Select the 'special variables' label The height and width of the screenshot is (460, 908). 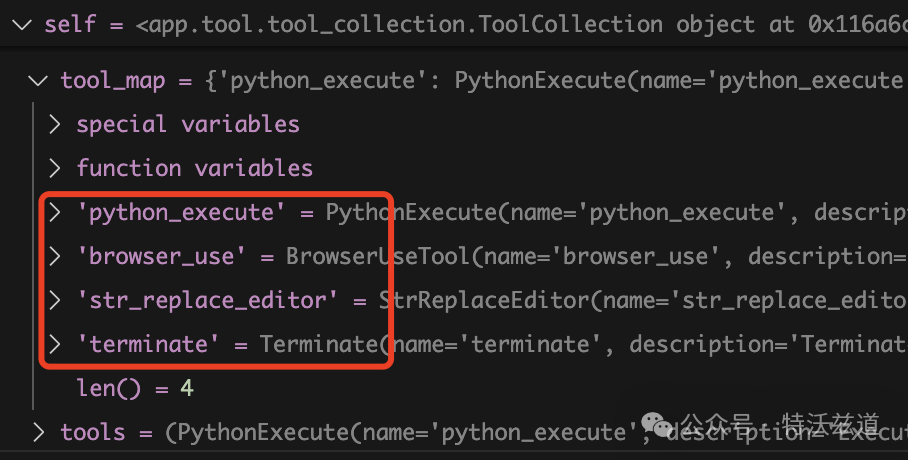(188, 124)
